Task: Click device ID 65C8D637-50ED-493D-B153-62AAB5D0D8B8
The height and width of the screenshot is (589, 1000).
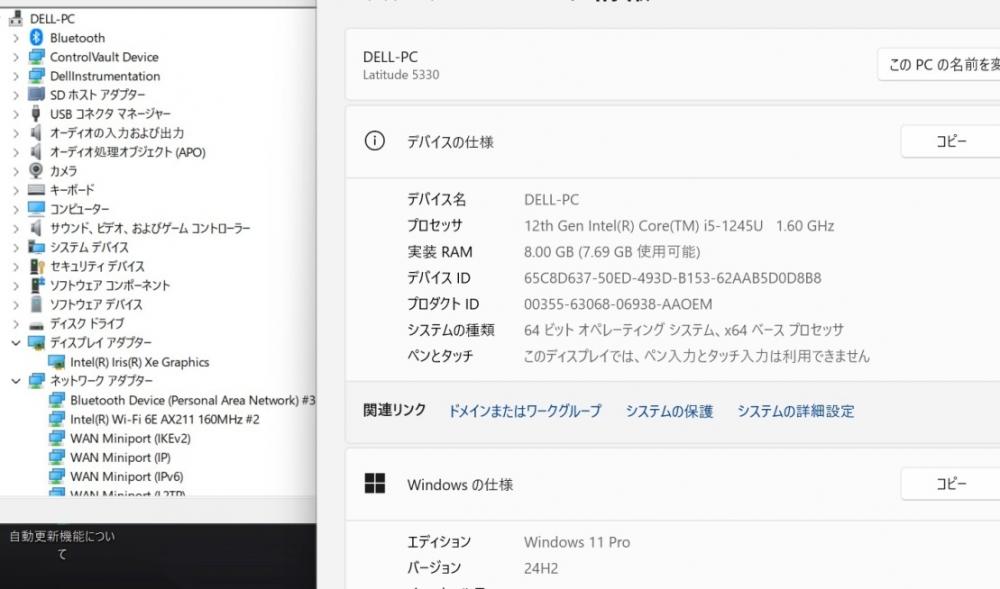Action: pos(673,278)
